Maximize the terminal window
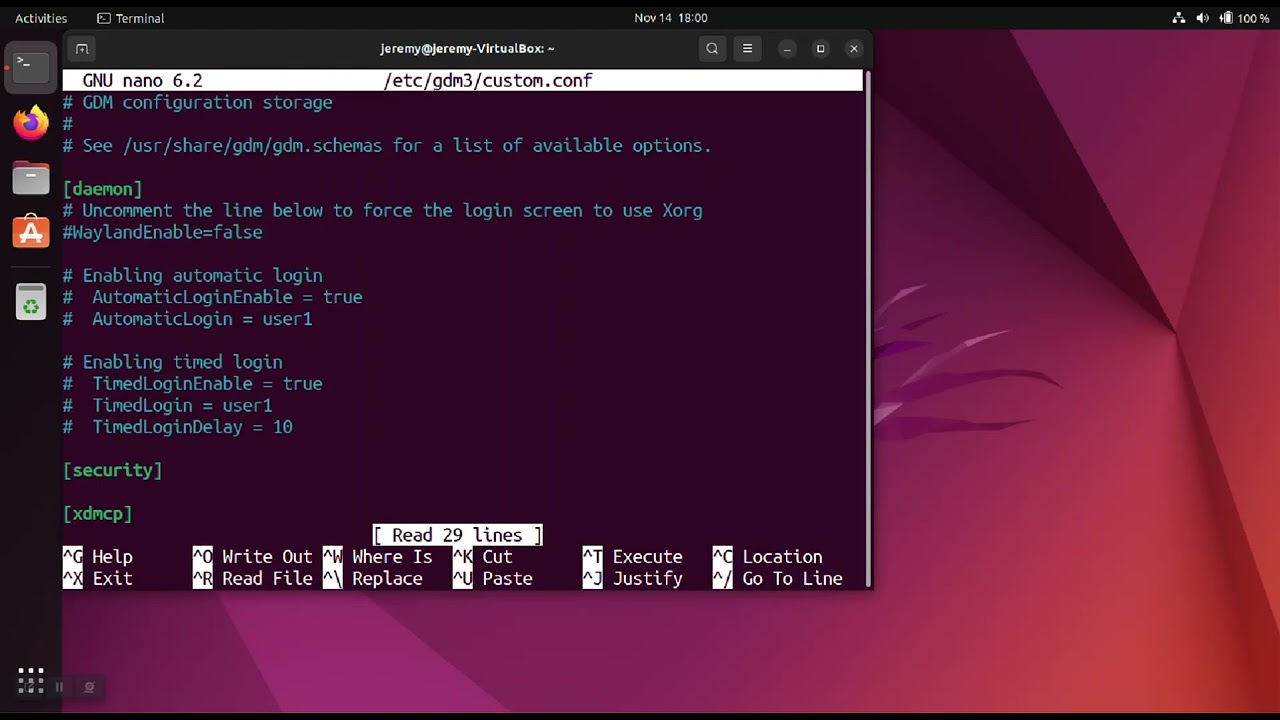Image resolution: width=1280 pixels, height=720 pixels. pyautogui.click(x=820, y=48)
